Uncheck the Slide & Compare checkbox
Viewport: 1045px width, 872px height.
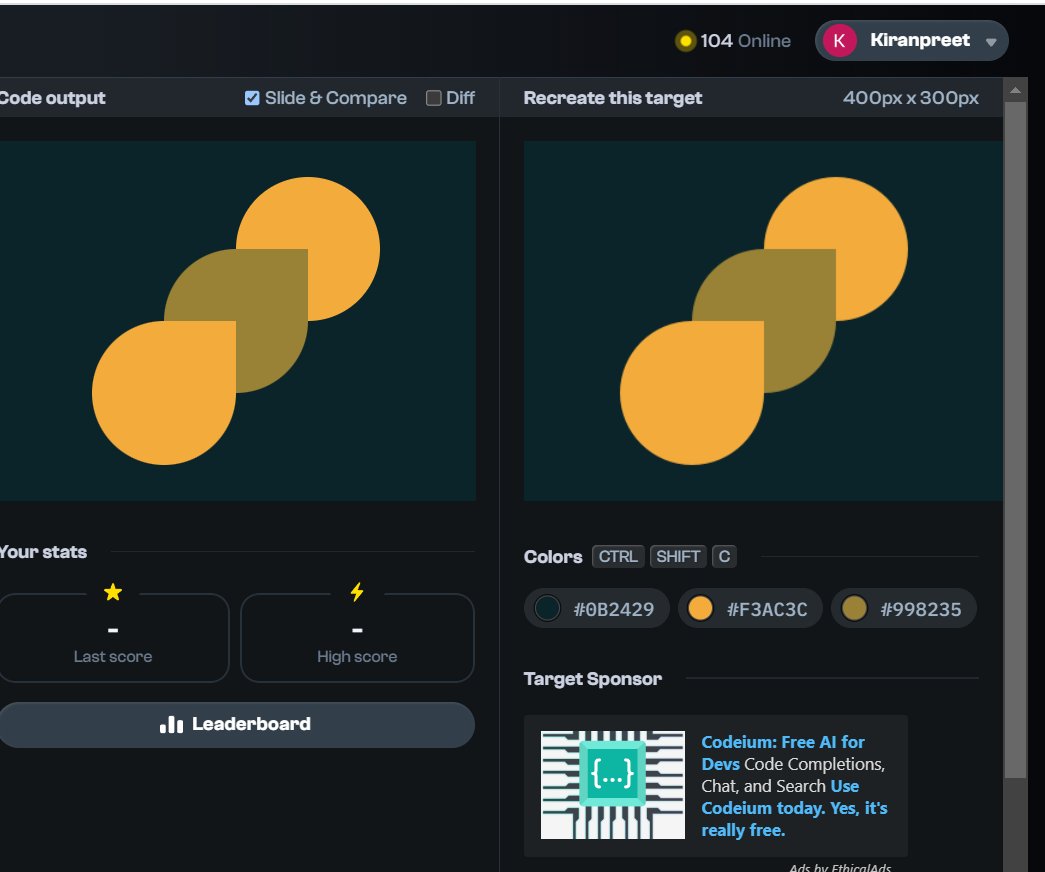click(x=252, y=98)
